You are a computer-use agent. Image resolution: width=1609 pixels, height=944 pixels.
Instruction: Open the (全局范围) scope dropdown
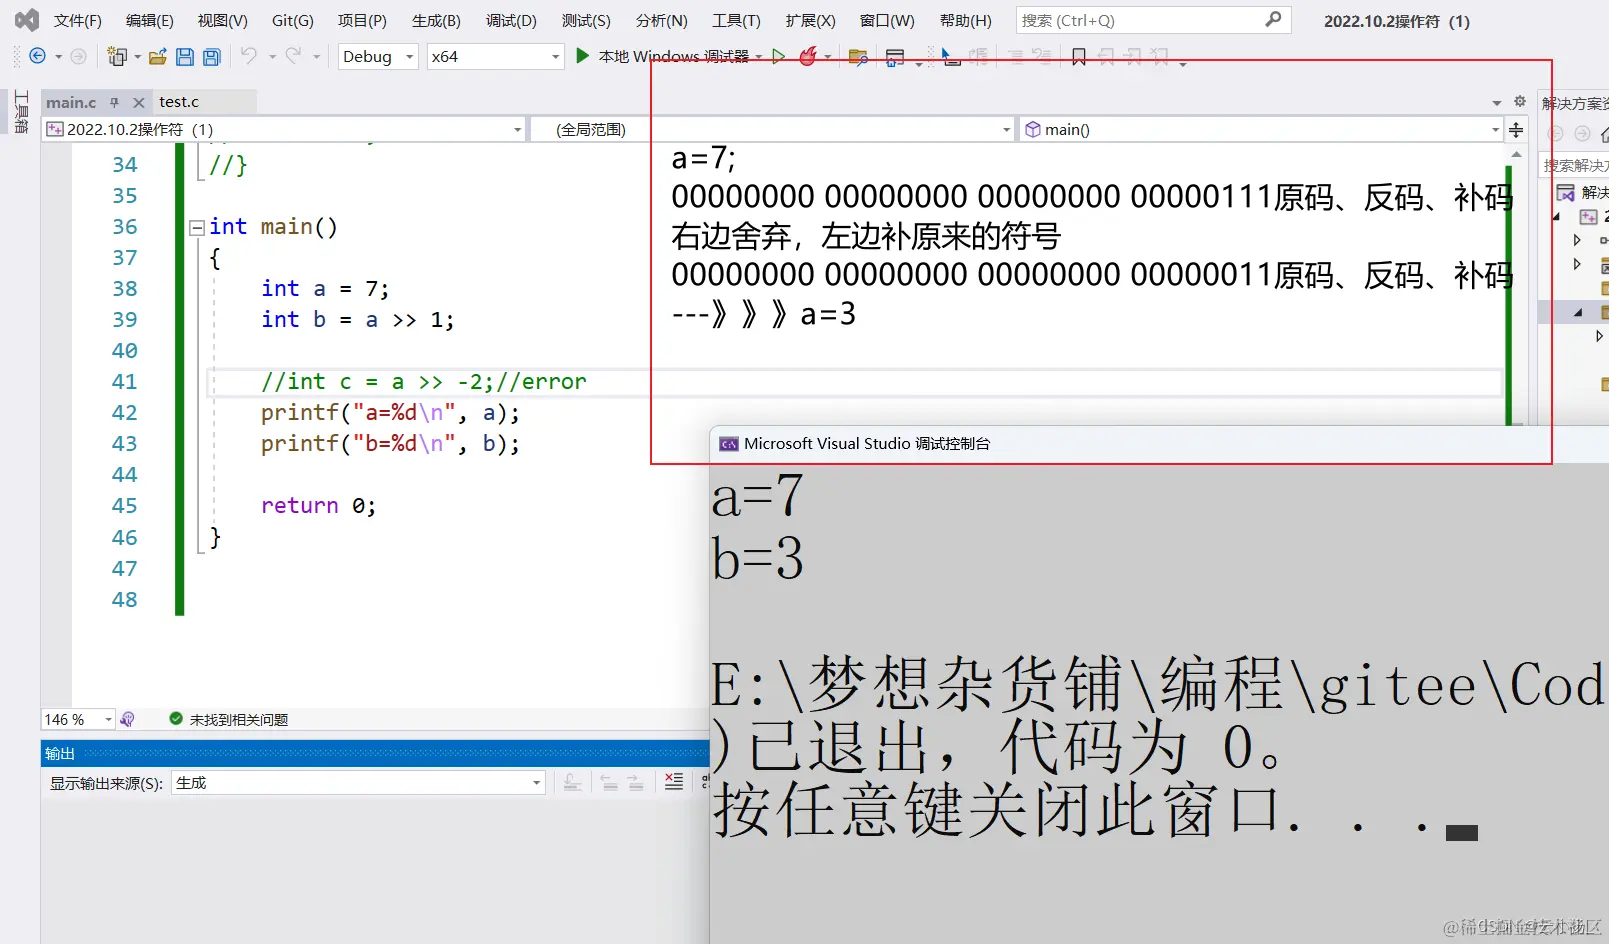(x=772, y=129)
